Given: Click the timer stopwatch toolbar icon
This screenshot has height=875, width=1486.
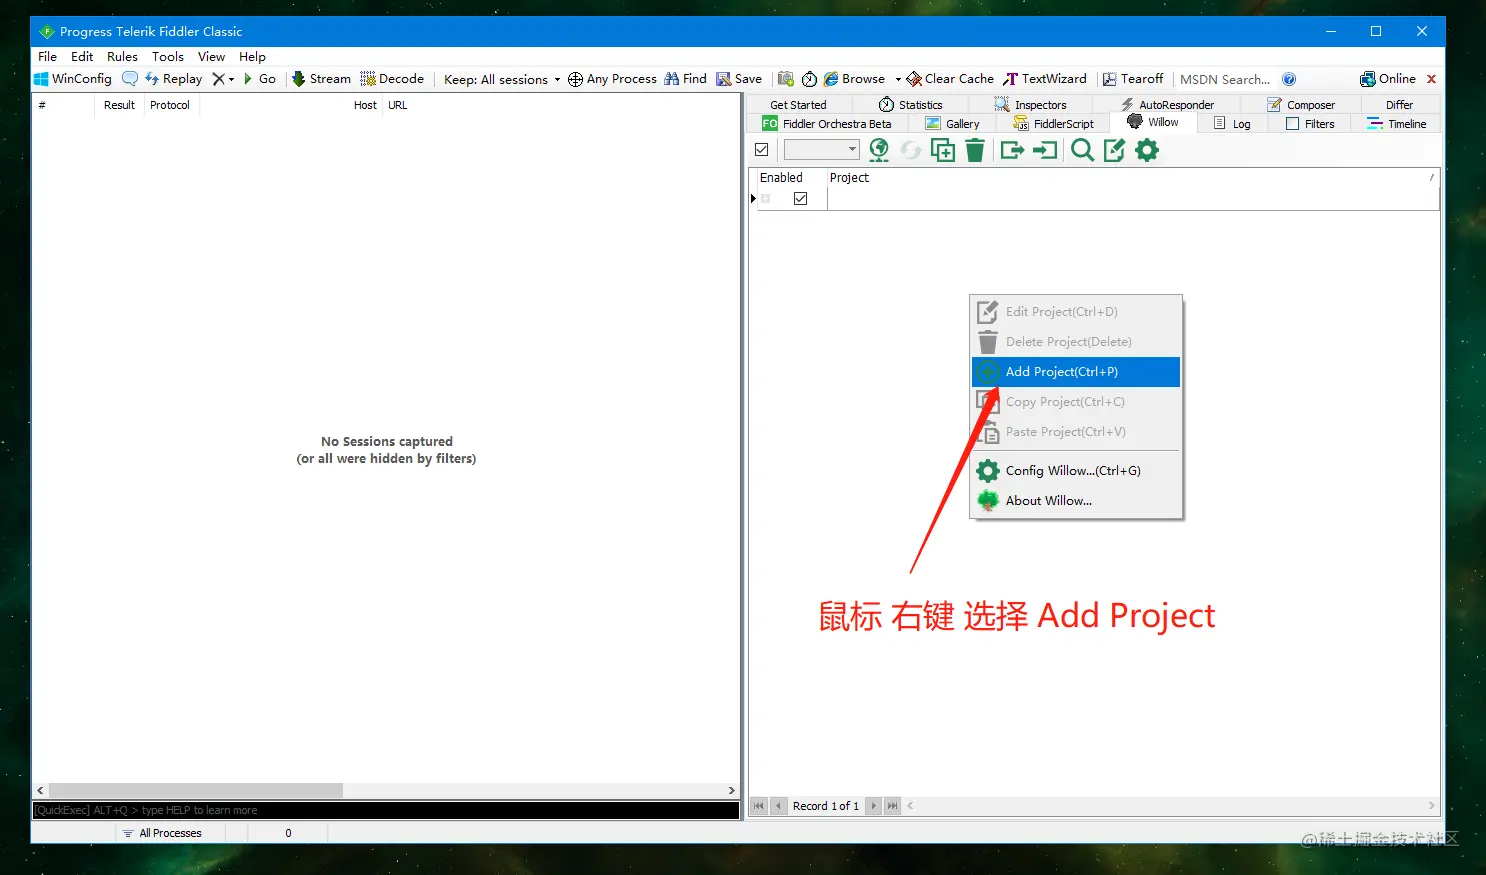Looking at the screenshot, I should point(809,79).
